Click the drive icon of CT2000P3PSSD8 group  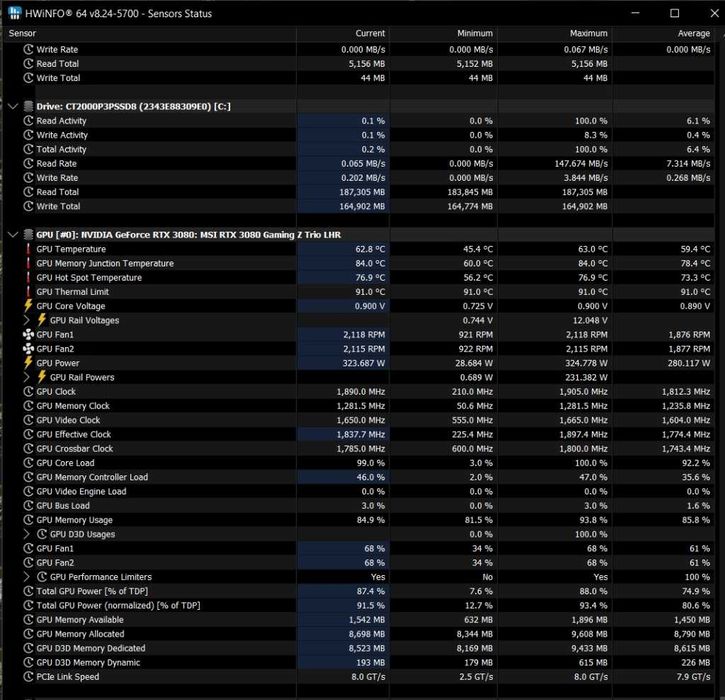click(29, 106)
